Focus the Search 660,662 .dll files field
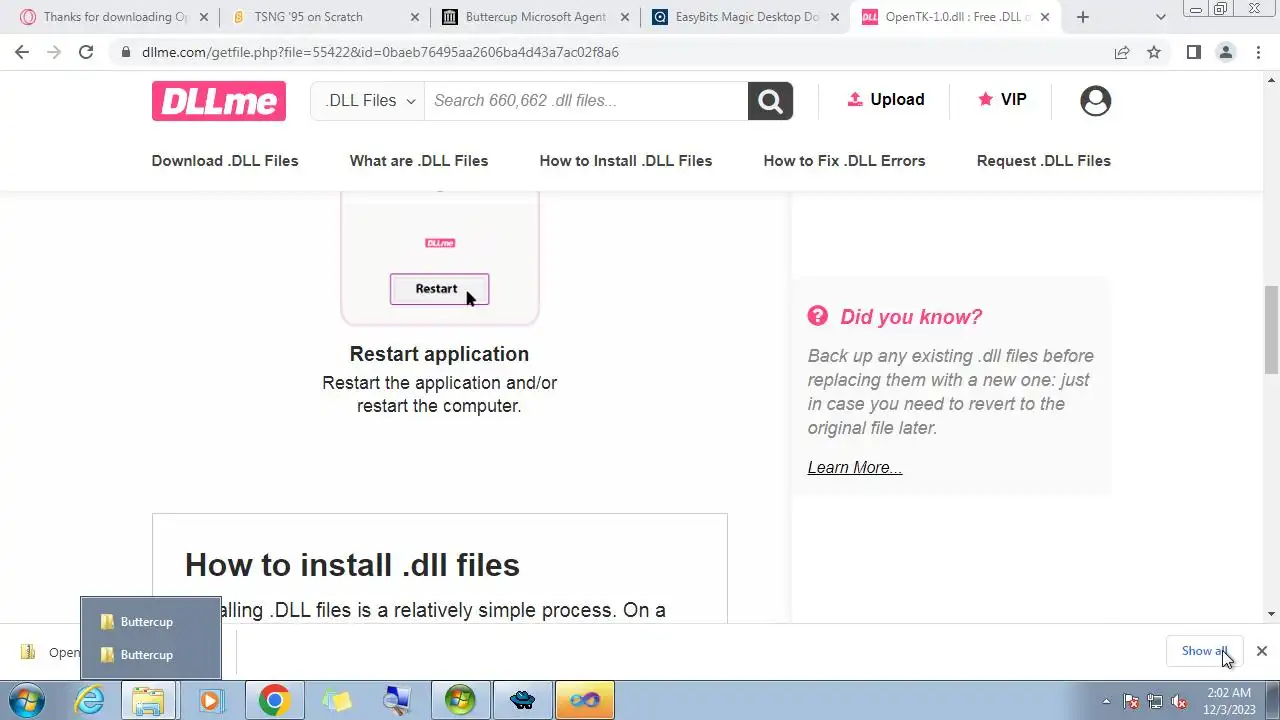The image size is (1280, 720). [x=586, y=100]
